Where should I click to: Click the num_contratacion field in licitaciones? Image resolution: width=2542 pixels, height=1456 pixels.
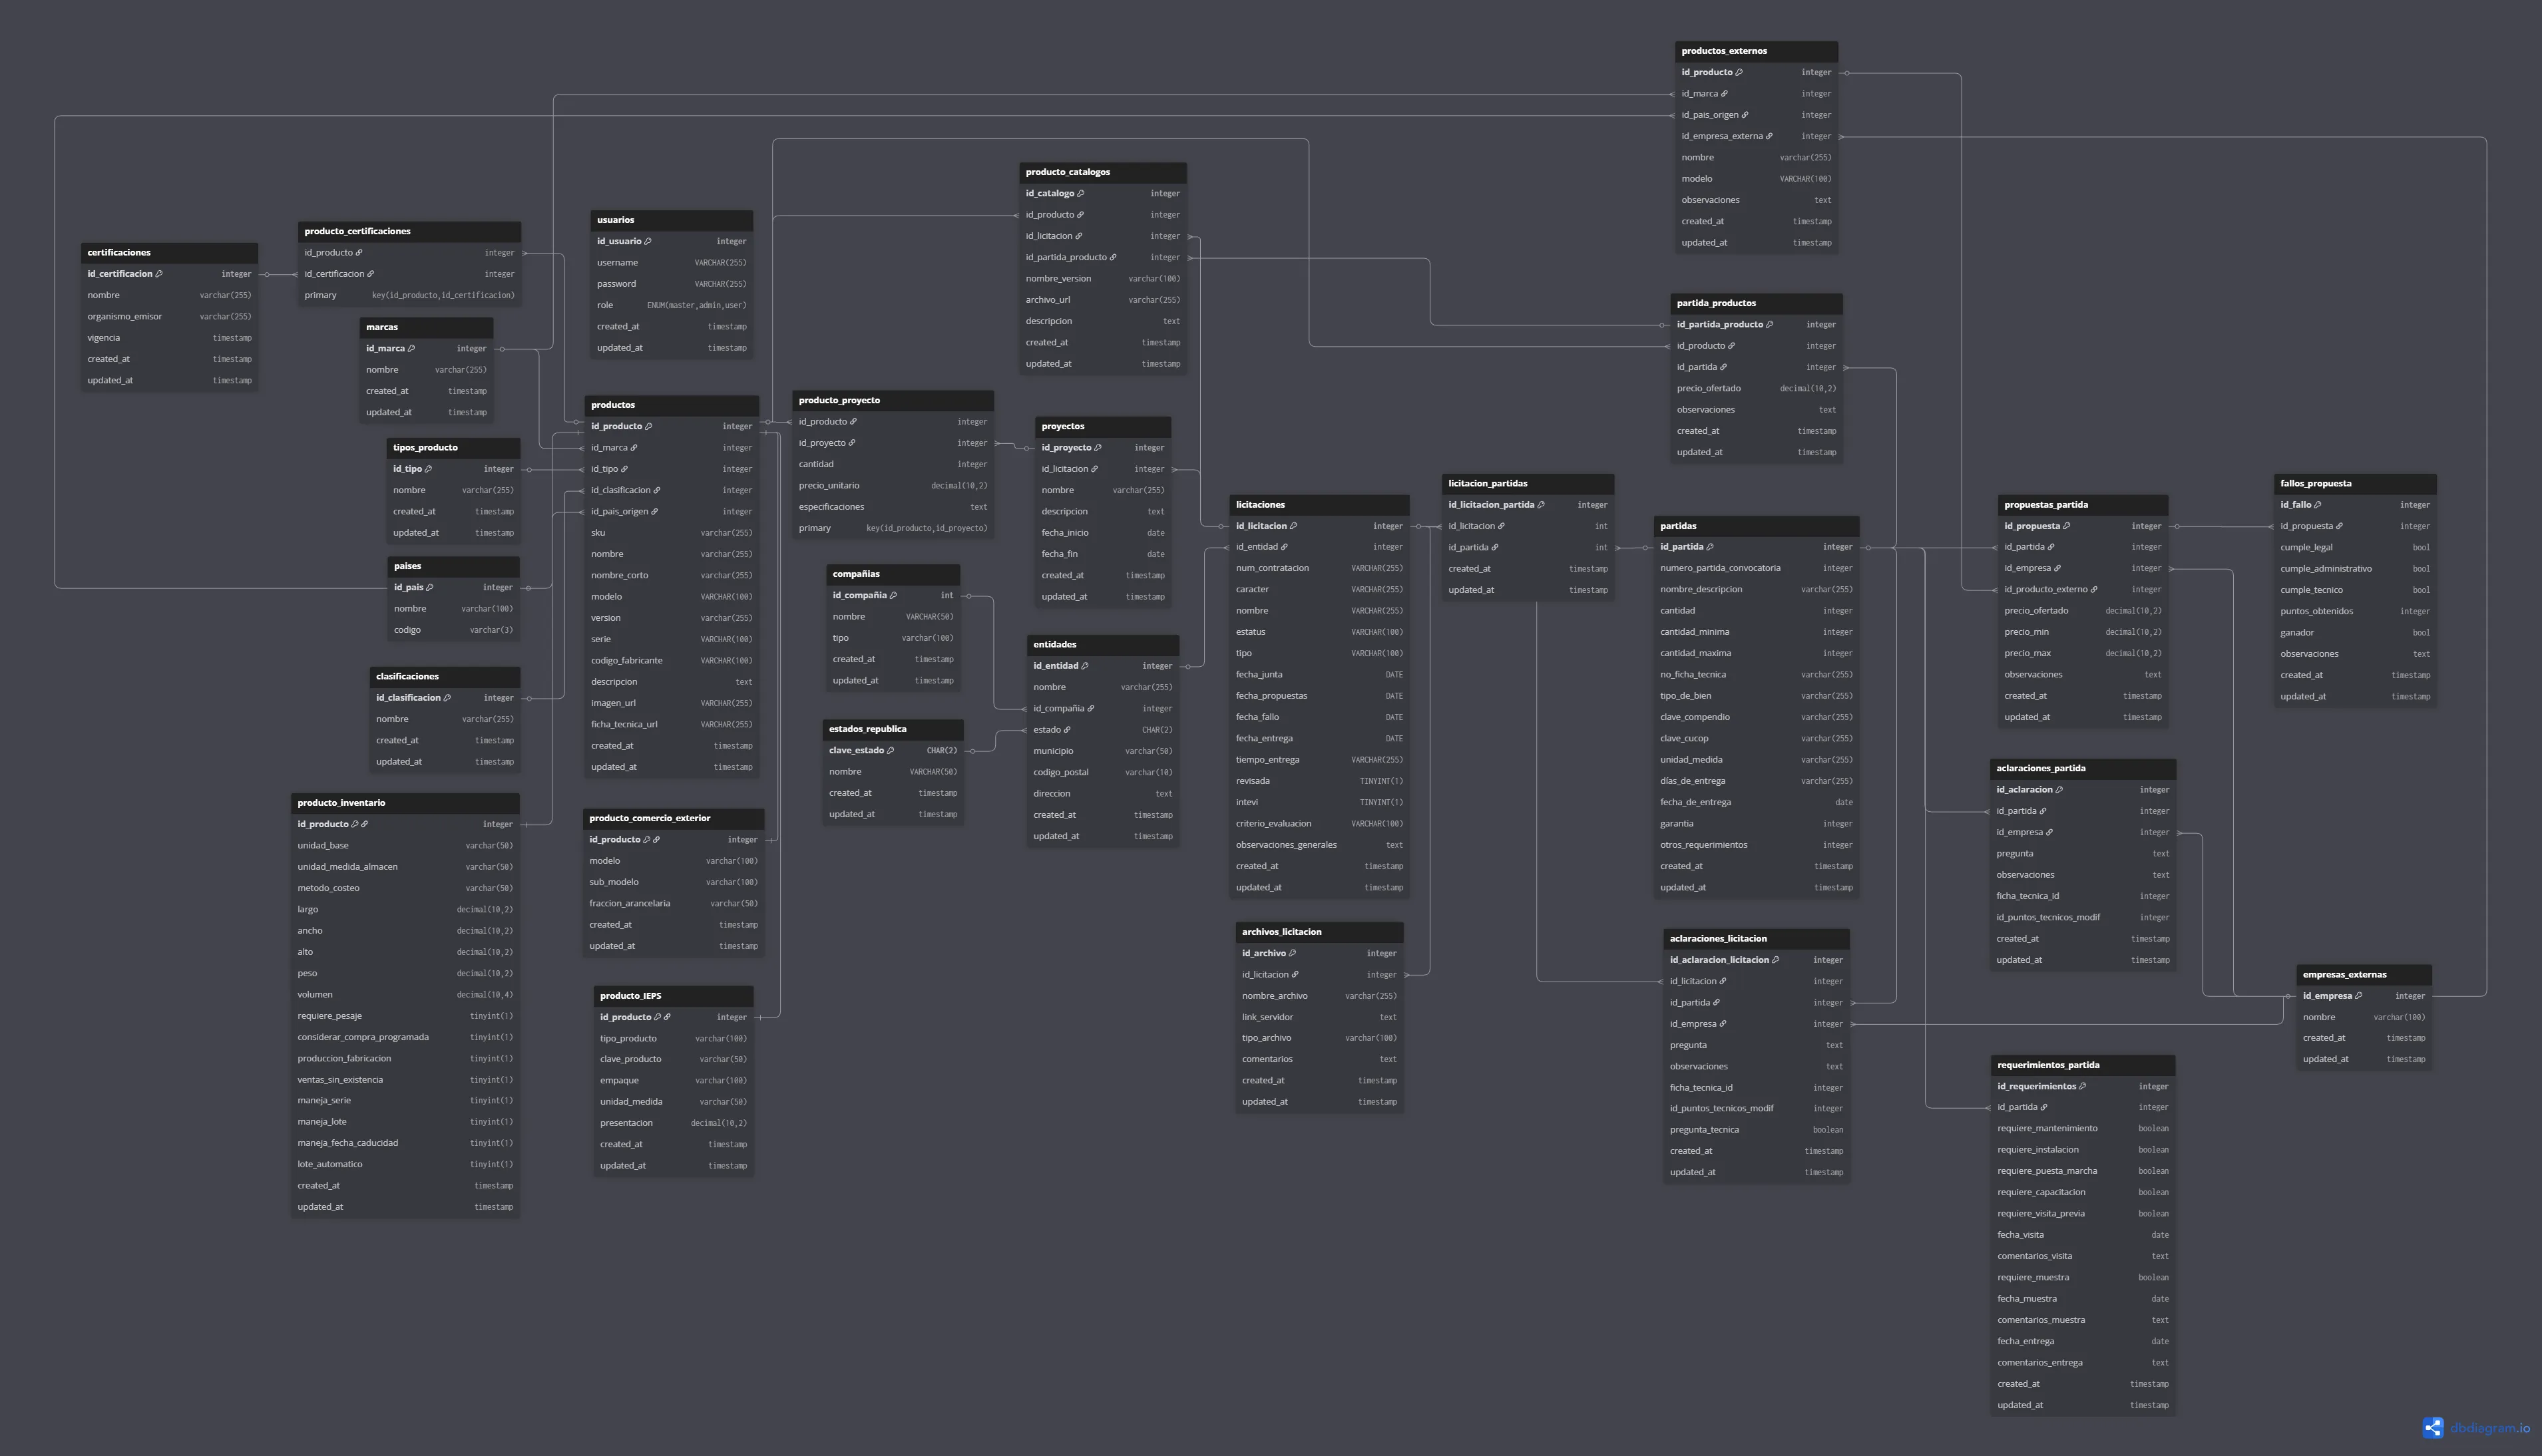point(1320,569)
